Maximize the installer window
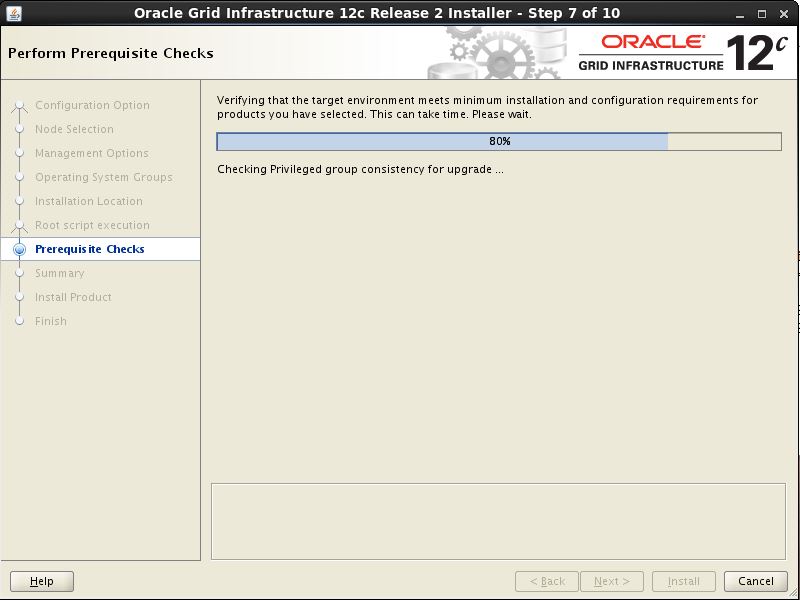The image size is (800, 601). (x=762, y=14)
